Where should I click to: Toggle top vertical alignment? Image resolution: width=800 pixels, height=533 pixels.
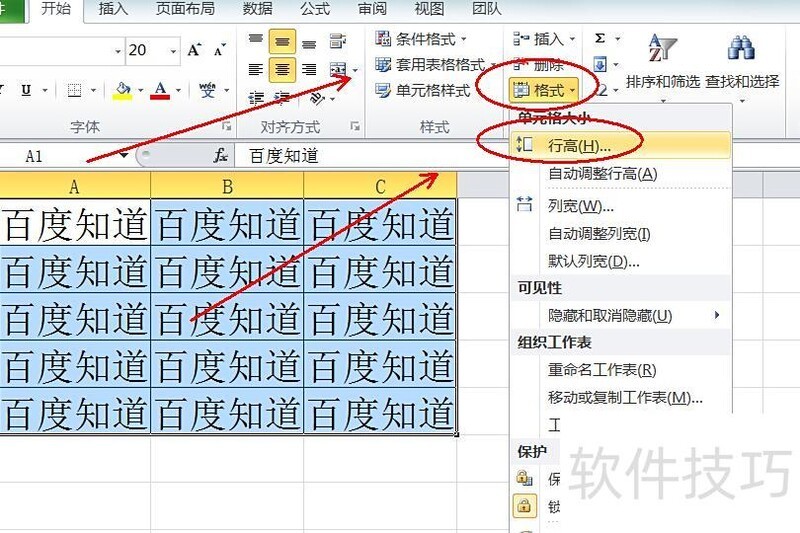[256, 41]
